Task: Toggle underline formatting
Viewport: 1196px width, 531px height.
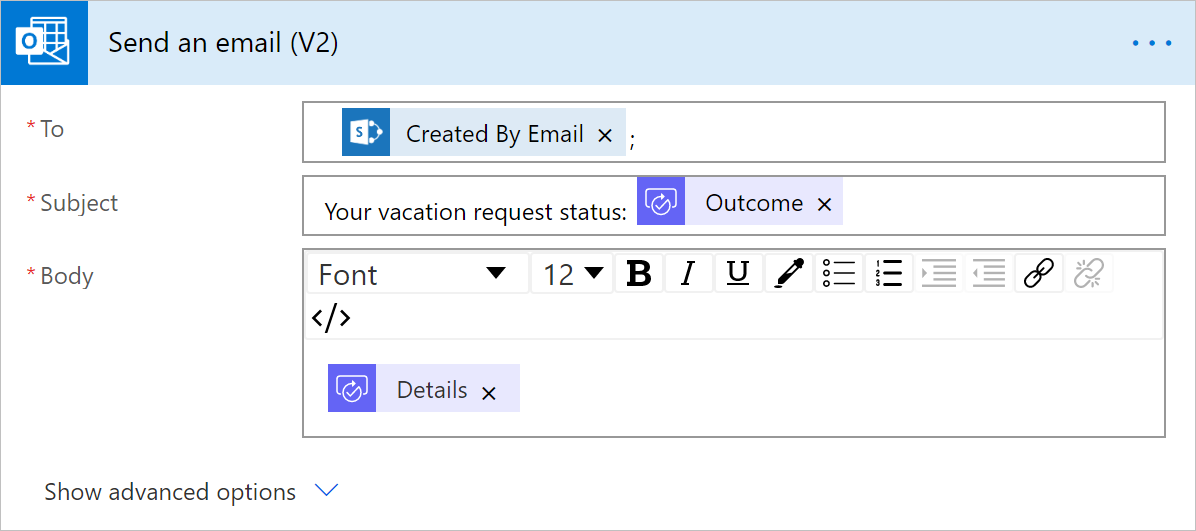Action: [x=738, y=274]
